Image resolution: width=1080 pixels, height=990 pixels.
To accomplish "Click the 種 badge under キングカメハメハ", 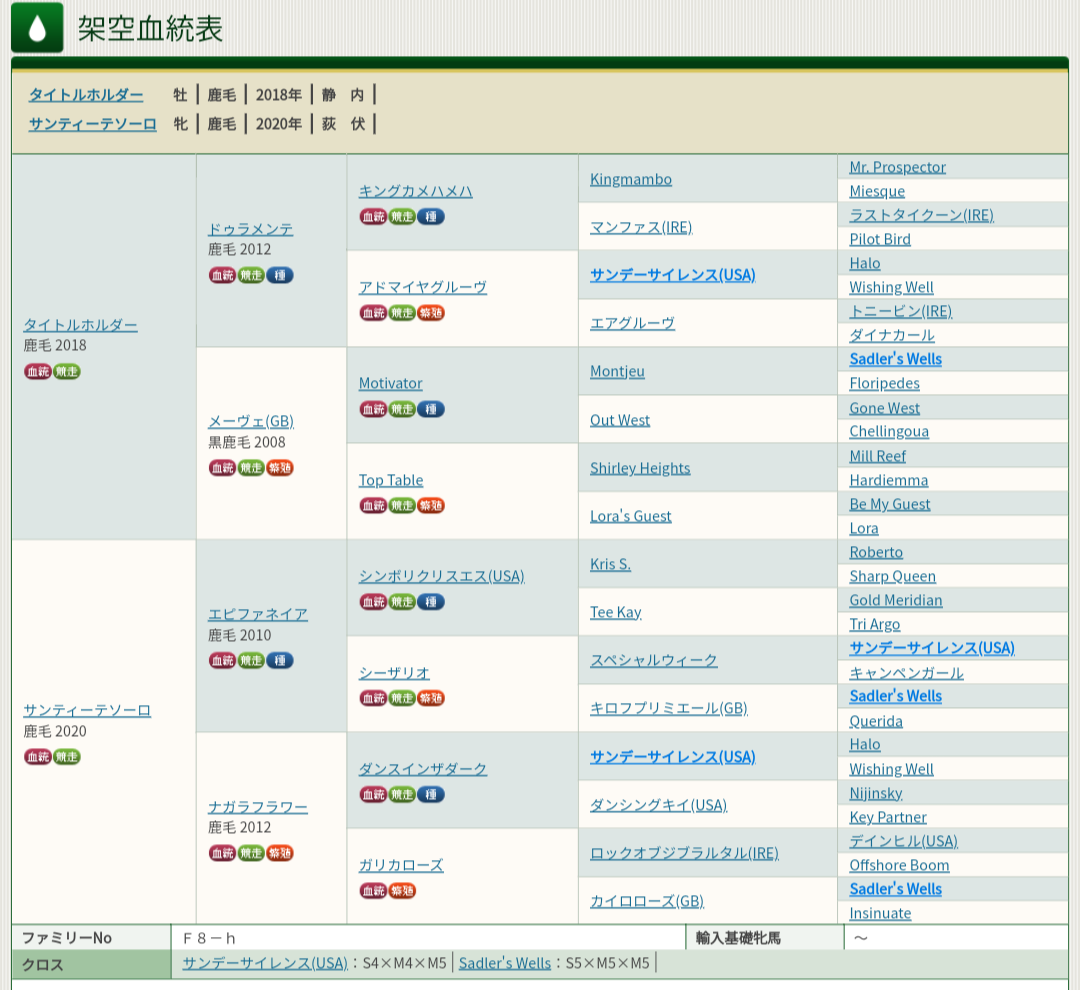I will click(430, 217).
